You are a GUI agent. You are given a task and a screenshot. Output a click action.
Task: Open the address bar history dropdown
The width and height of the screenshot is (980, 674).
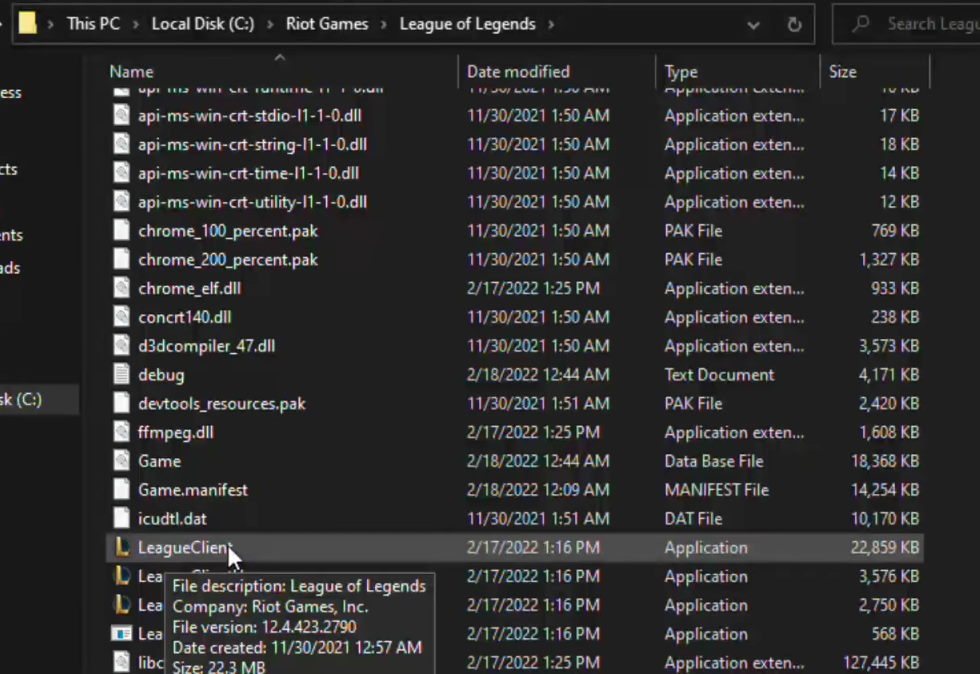(753, 25)
